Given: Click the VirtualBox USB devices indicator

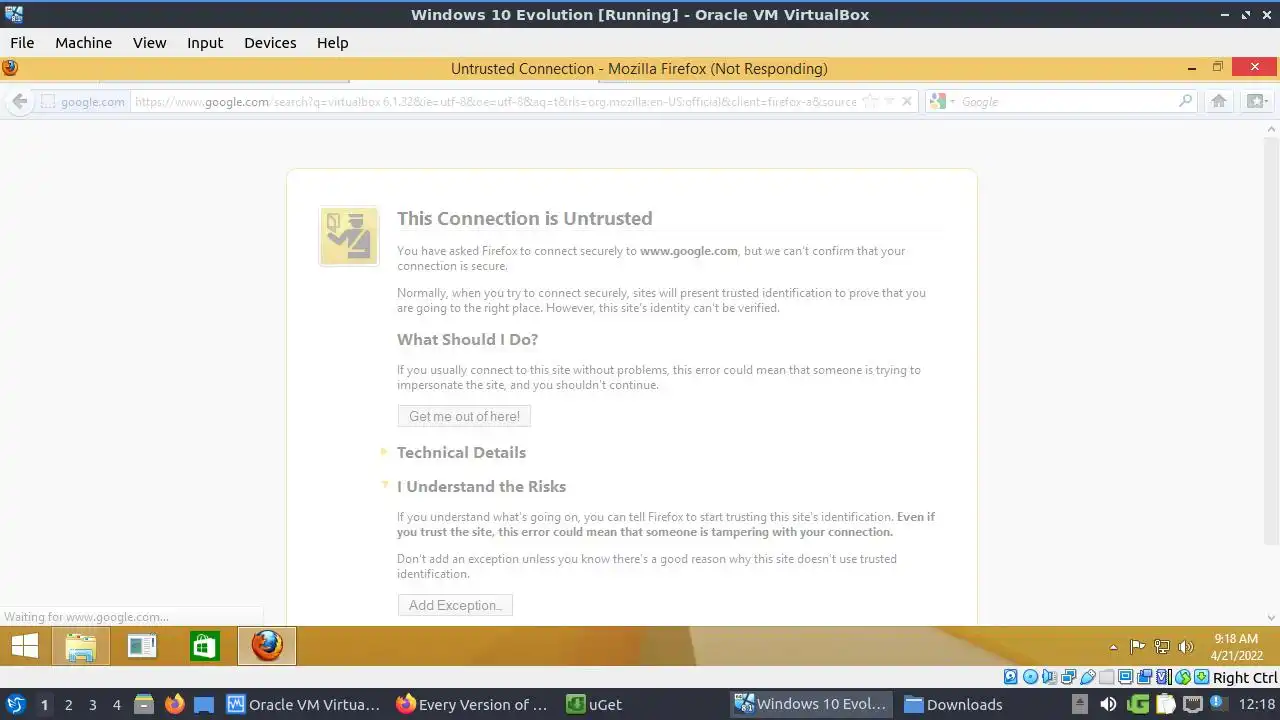Looking at the screenshot, I should [x=1088, y=677].
